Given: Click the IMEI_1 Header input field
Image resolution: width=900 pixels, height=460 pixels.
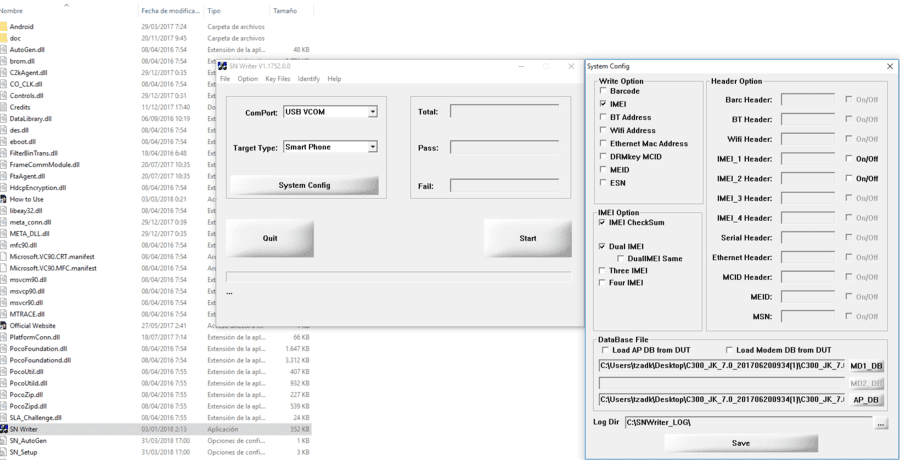Looking at the screenshot, I should tap(808, 159).
